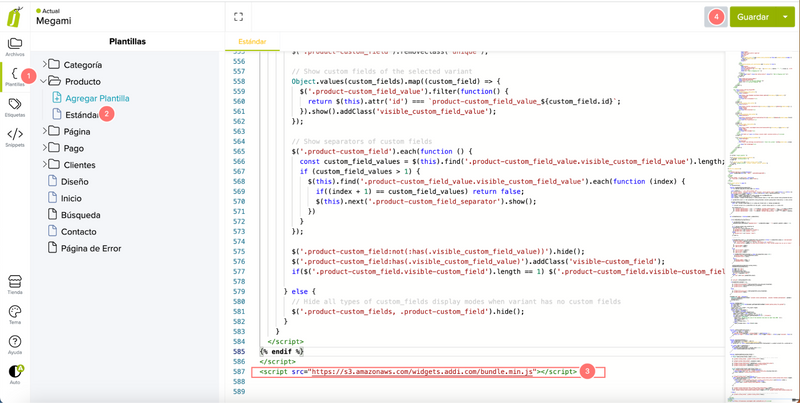Expand the Categoría folder
800x403 pixels.
coord(45,65)
